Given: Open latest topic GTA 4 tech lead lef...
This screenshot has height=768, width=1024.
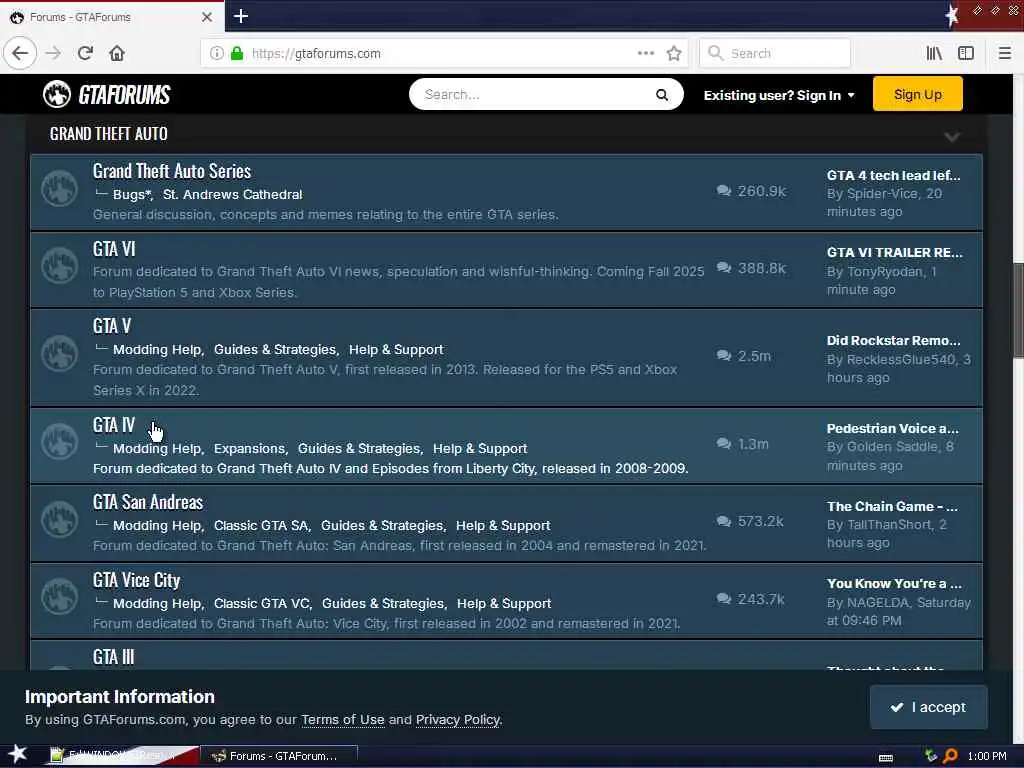Looking at the screenshot, I should click(893, 175).
